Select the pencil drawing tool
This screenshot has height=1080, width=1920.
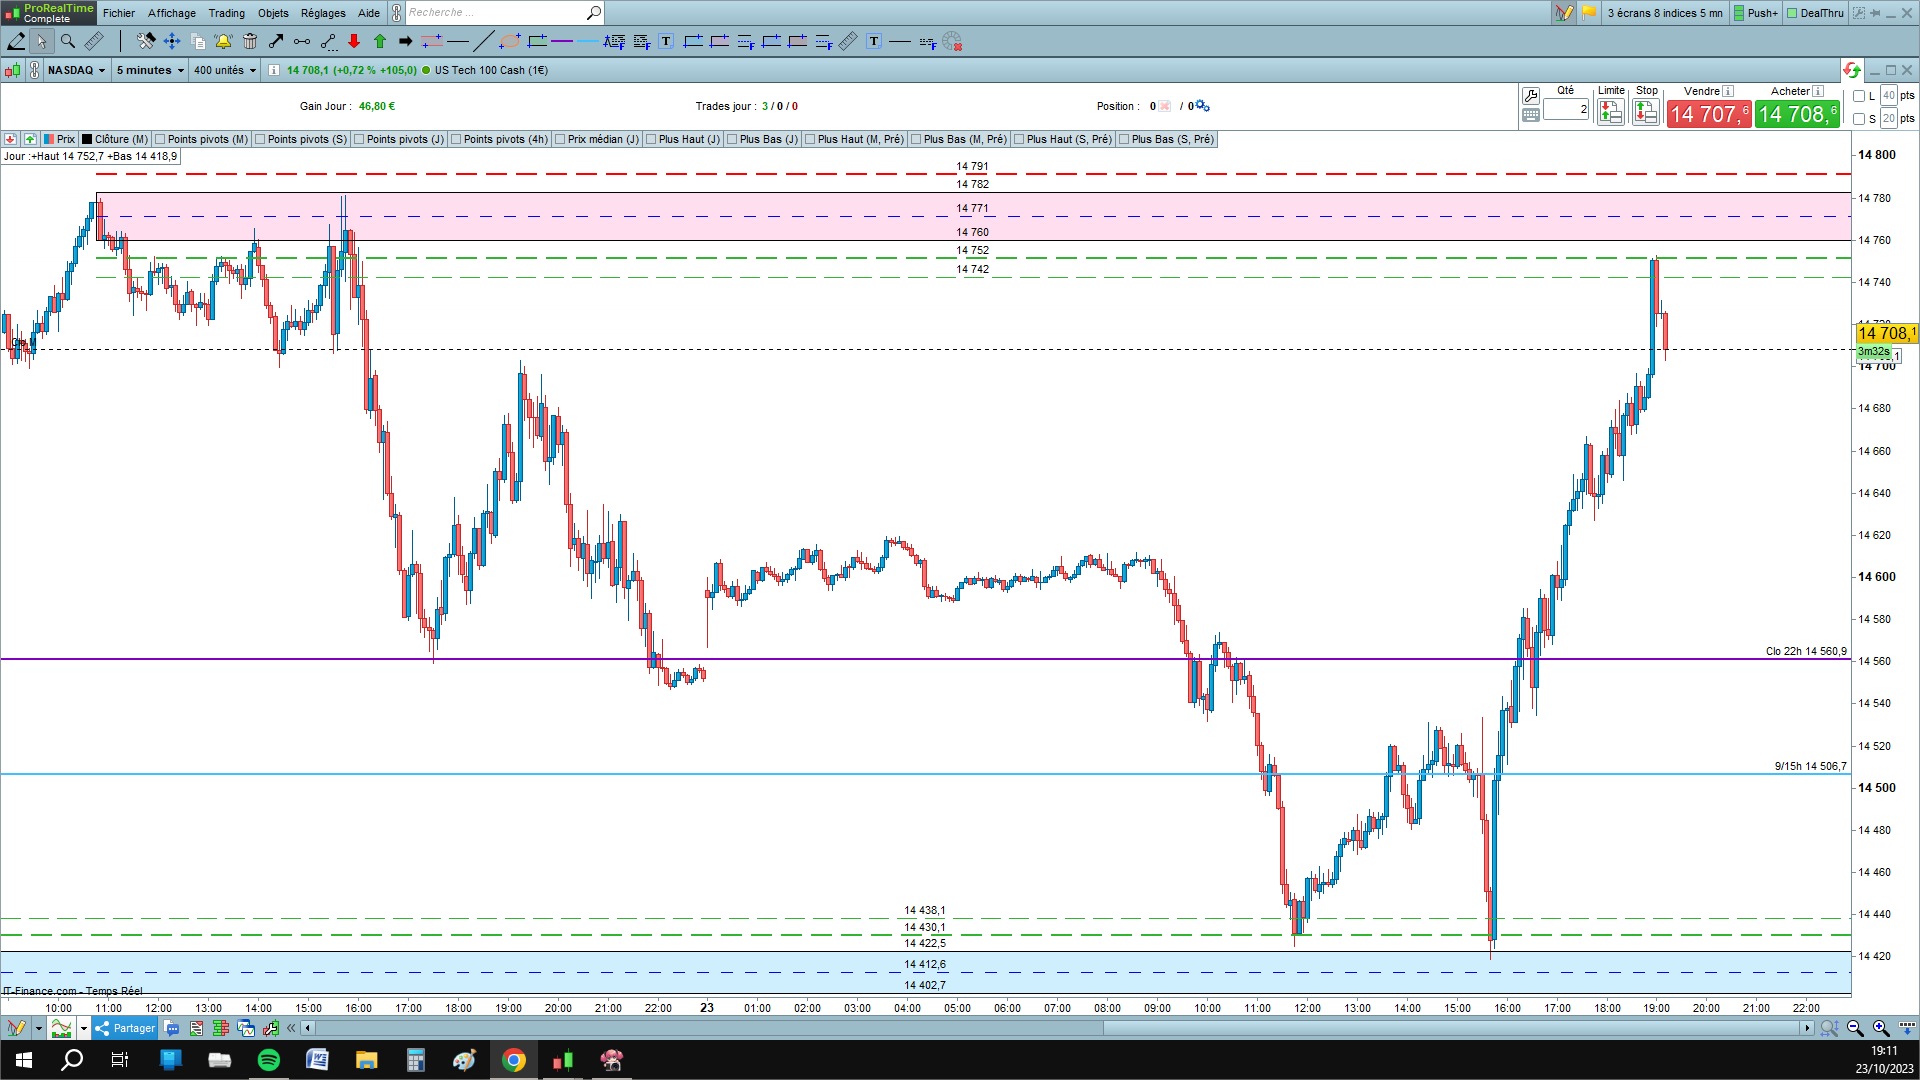coord(16,41)
